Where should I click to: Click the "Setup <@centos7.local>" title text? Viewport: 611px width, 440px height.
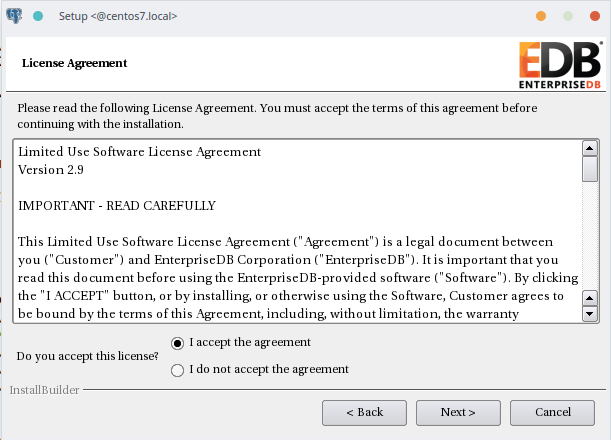pyautogui.click(x=118, y=16)
